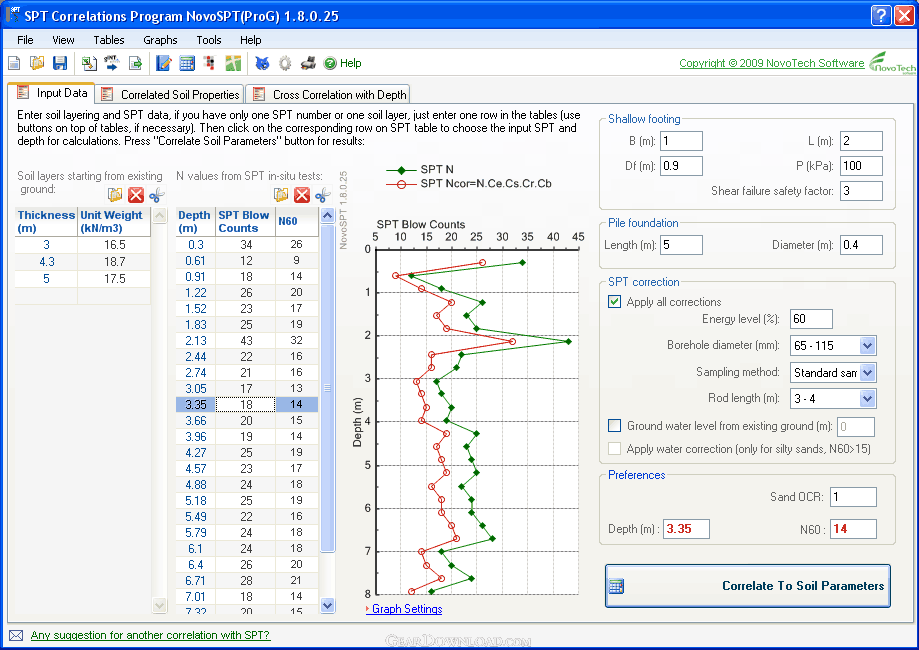Click the notebook with pencil toolbar icon
Screen dimensions: 919x650
pyautogui.click(x=164, y=63)
